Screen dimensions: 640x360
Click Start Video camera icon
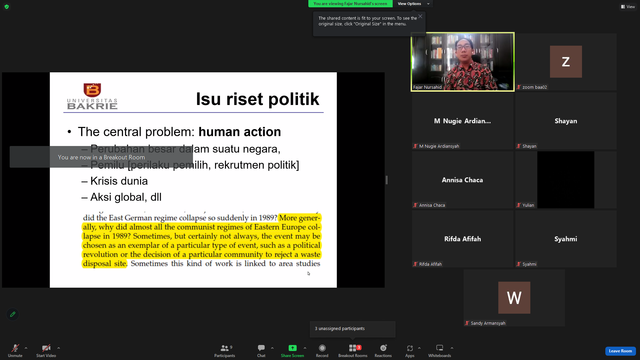[x=46, y=348]
